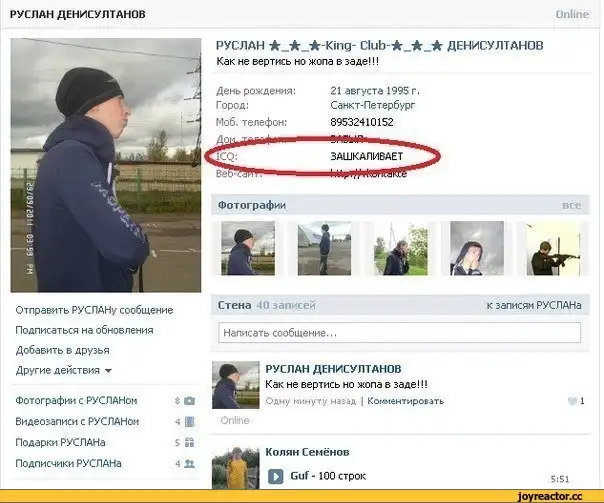
Task: Open the last photo thumbnail with rifle
Action: 553,249
